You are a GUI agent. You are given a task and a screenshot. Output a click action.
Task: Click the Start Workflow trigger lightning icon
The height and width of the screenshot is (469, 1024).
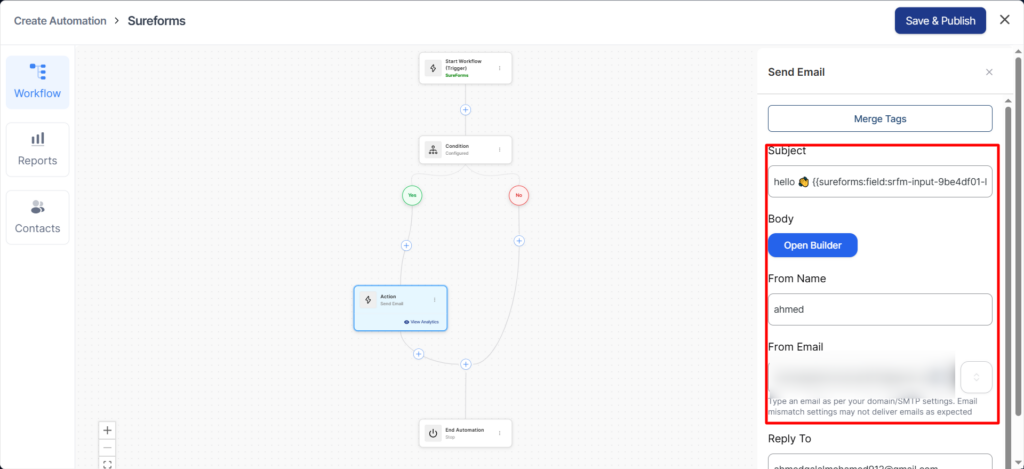(x=433, y=68)
